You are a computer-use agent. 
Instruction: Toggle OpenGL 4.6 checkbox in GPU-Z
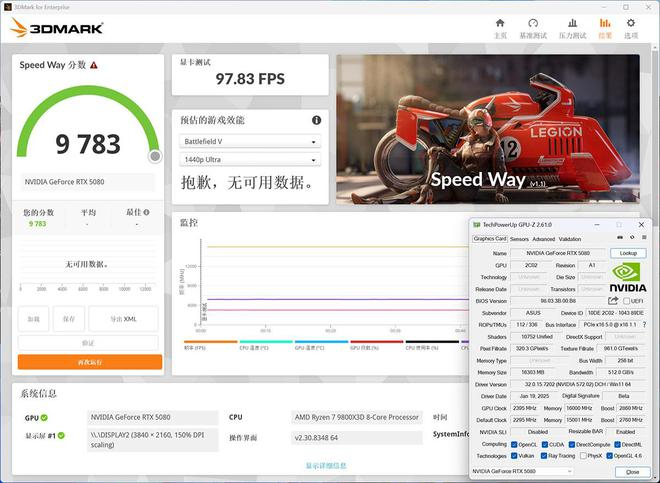[609, 456]
